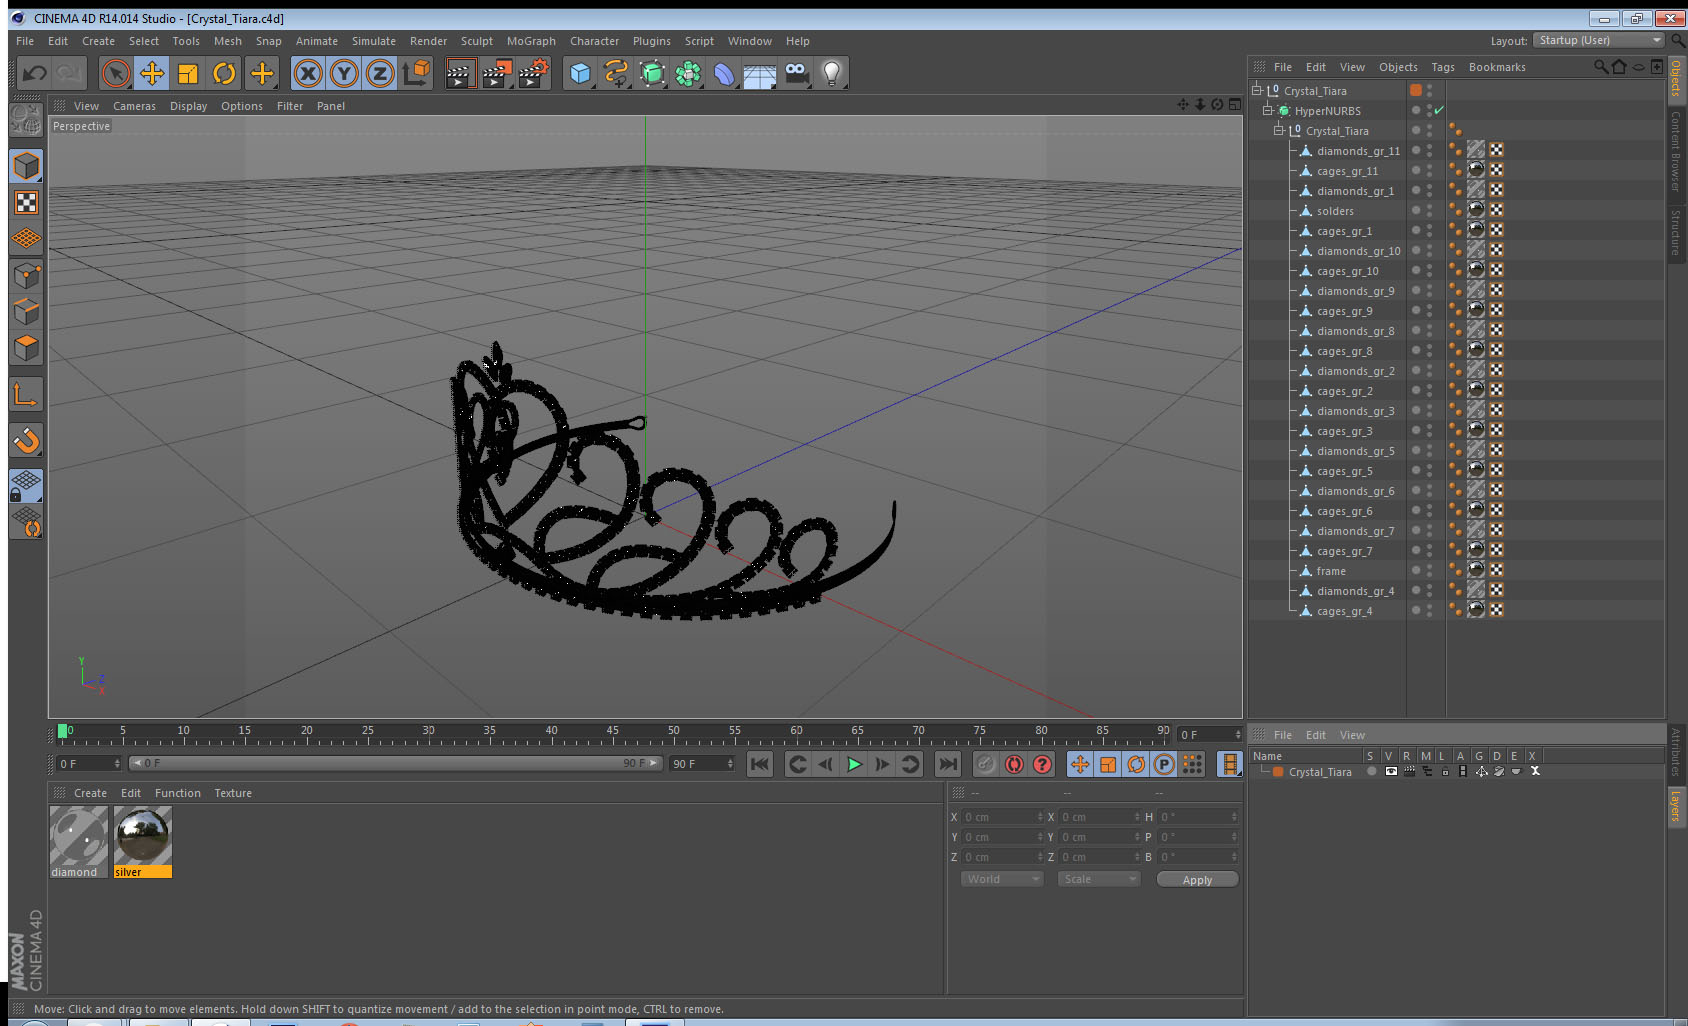This screenshot has height=1026, width=1688.
Task: Switch to Points mode
Action: pyautogui.click(x=26, y=275)
